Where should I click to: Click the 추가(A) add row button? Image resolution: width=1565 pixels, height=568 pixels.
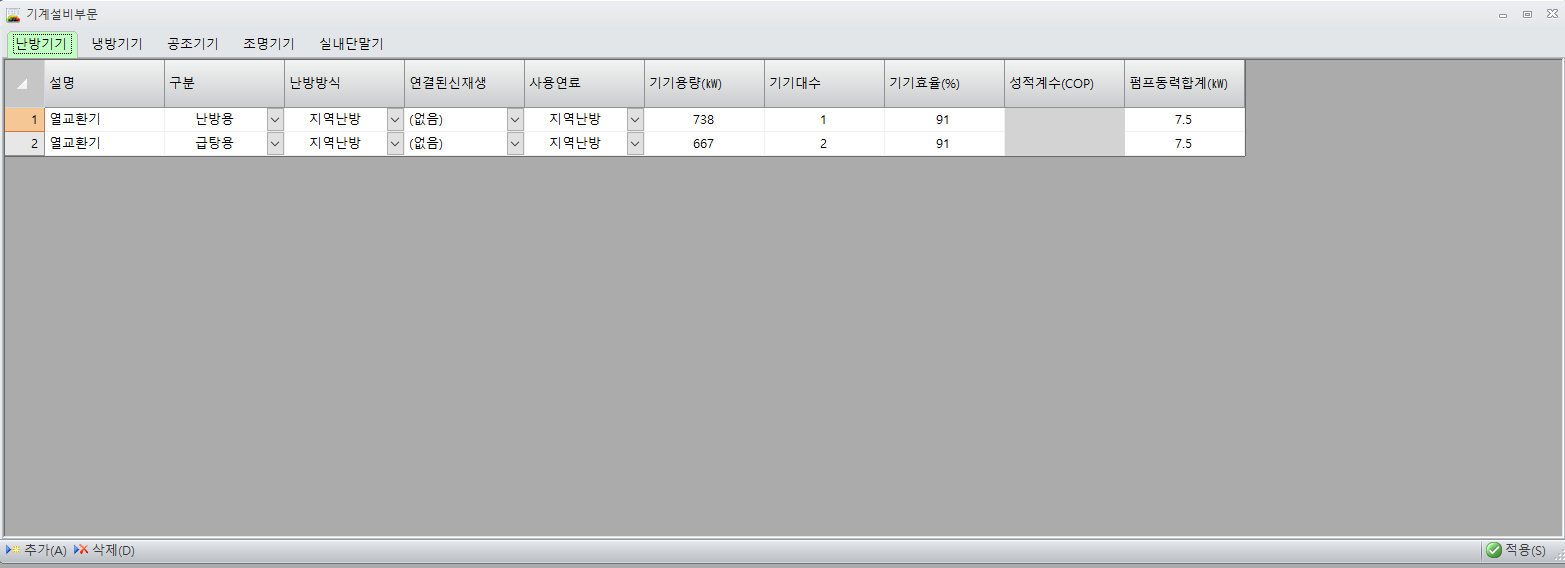[x=37, y=550]
